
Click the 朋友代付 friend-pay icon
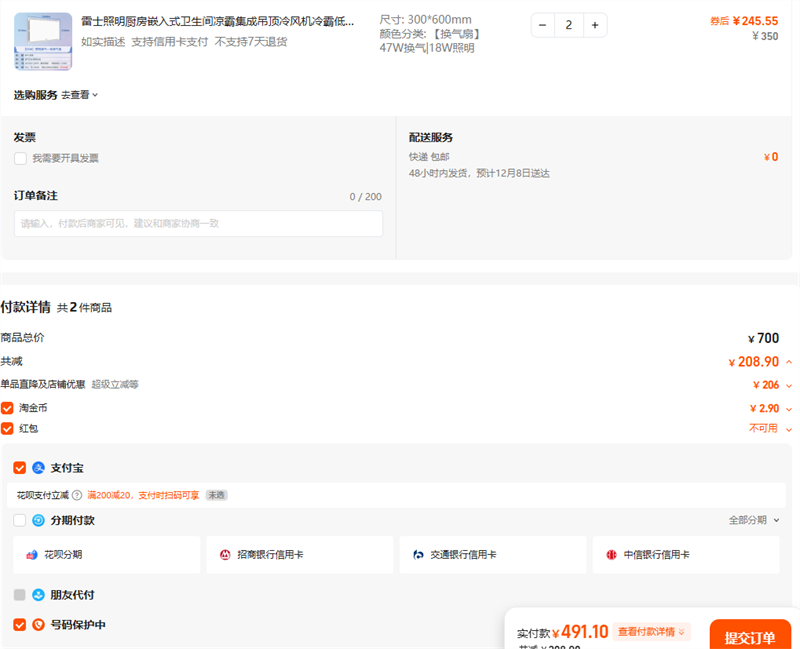click(39, 595)
